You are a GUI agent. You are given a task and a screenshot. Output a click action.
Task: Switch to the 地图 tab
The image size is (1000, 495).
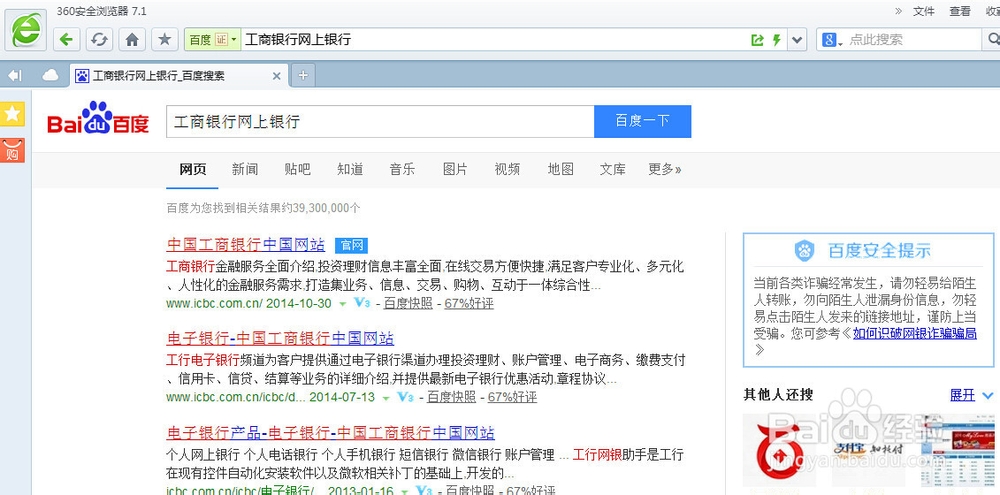(561, 169)
